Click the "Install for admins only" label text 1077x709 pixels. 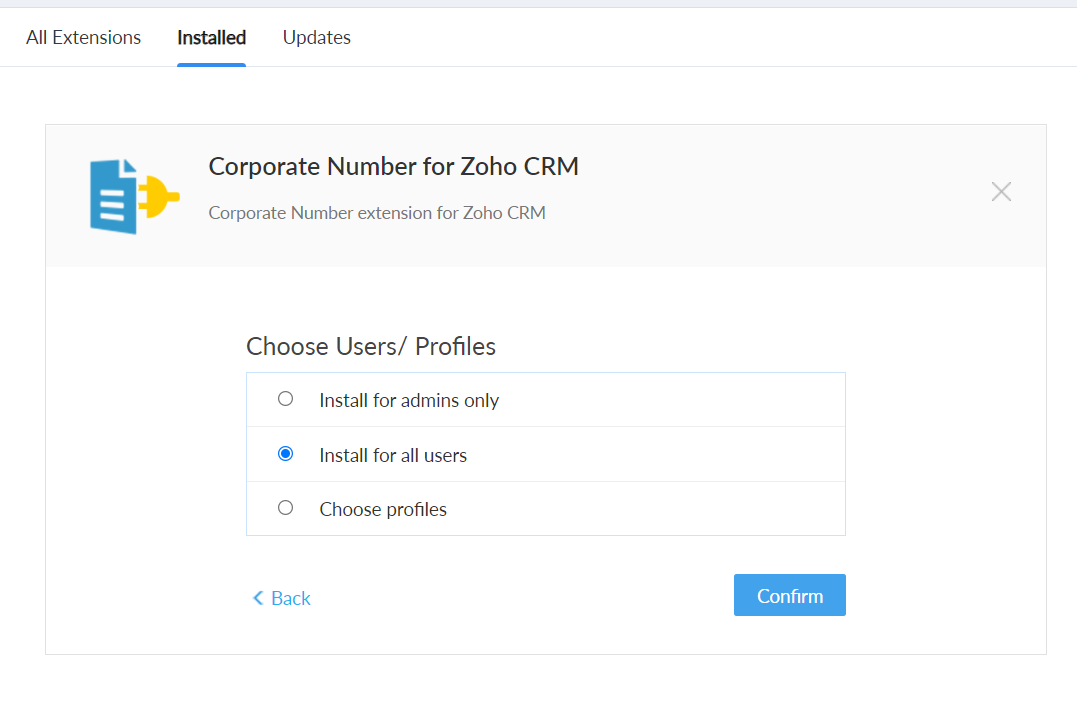(409, 401)
